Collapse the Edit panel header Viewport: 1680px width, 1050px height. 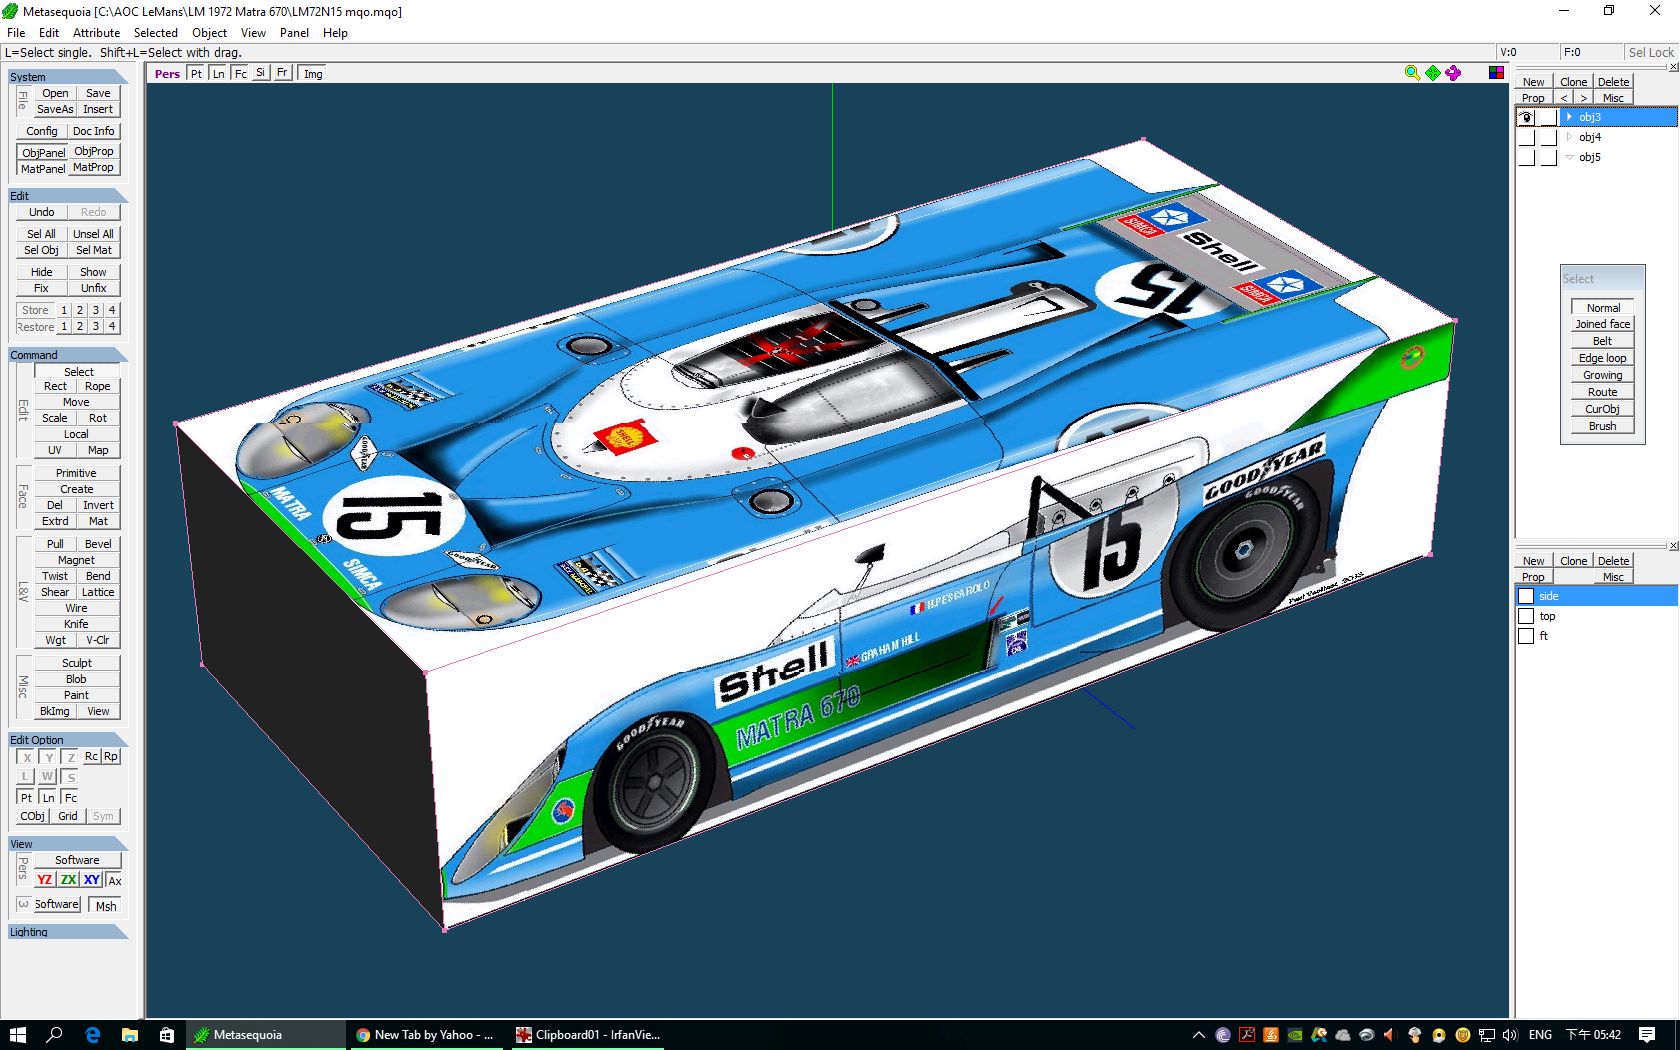[68, 196]
